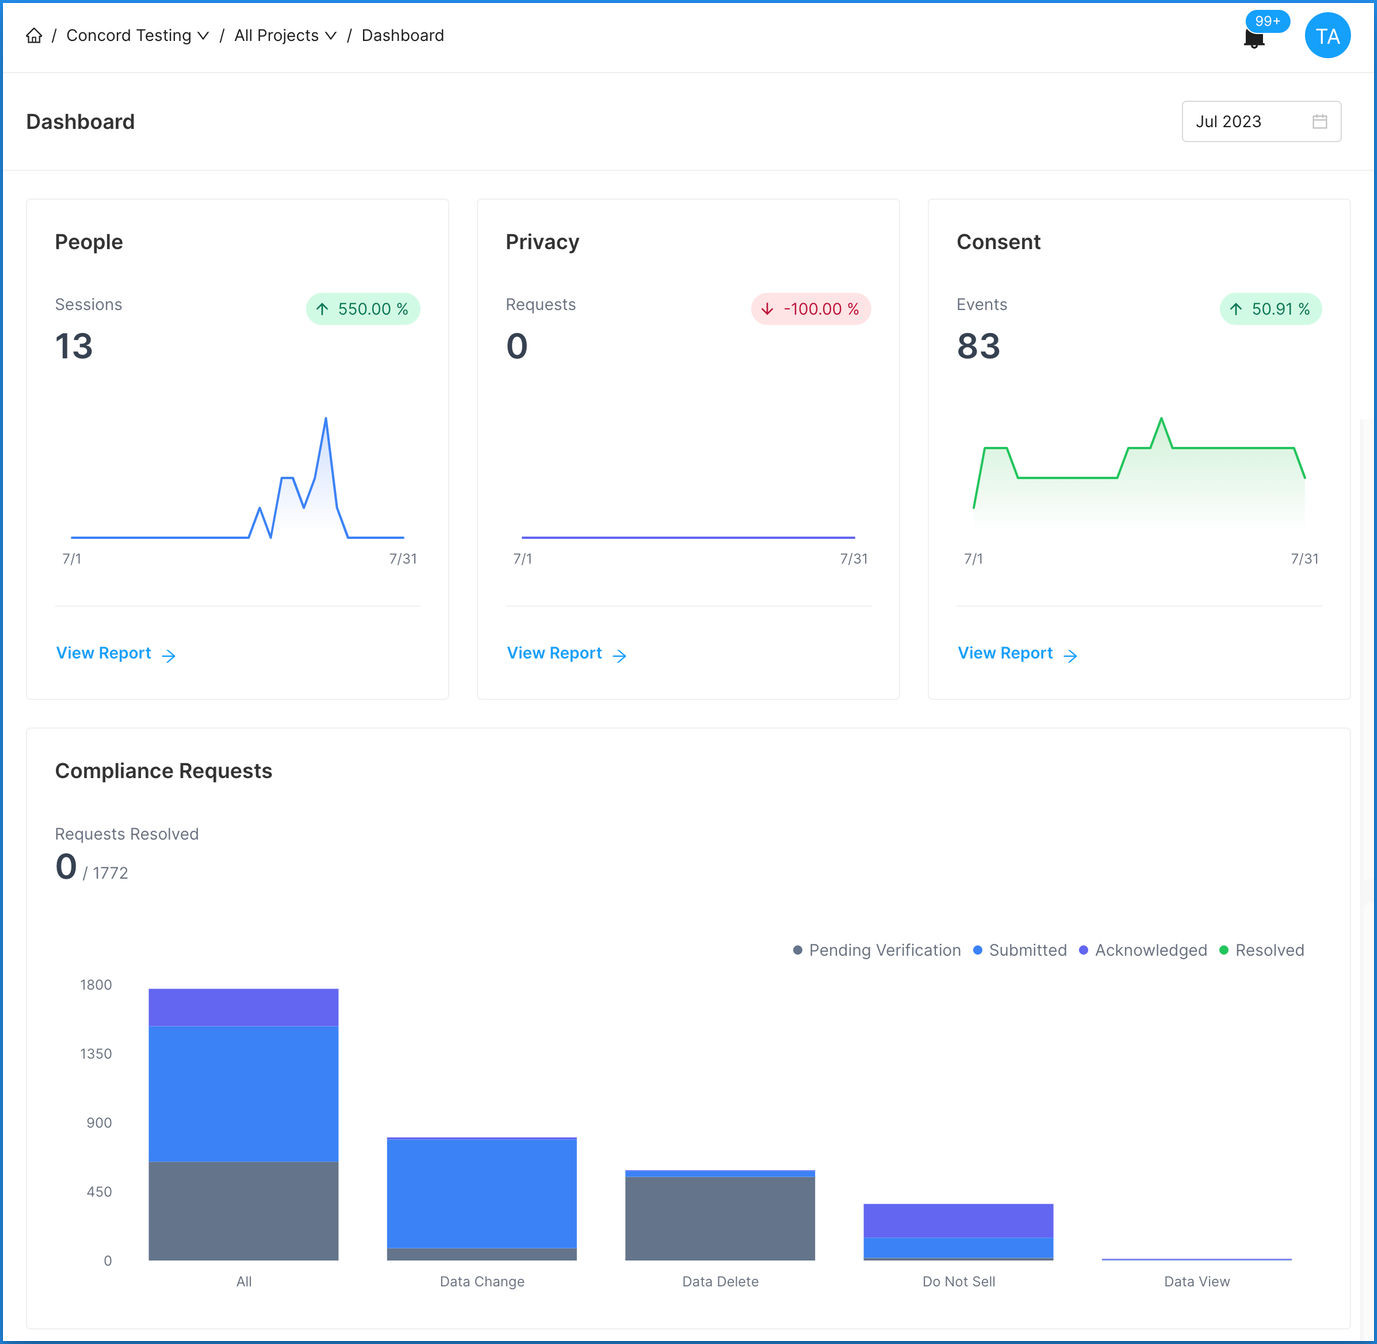The width and height of the screenshot is (1377, 1344).
Task: Click the TA avatar icon
Action: click(x=1327, y=35)
